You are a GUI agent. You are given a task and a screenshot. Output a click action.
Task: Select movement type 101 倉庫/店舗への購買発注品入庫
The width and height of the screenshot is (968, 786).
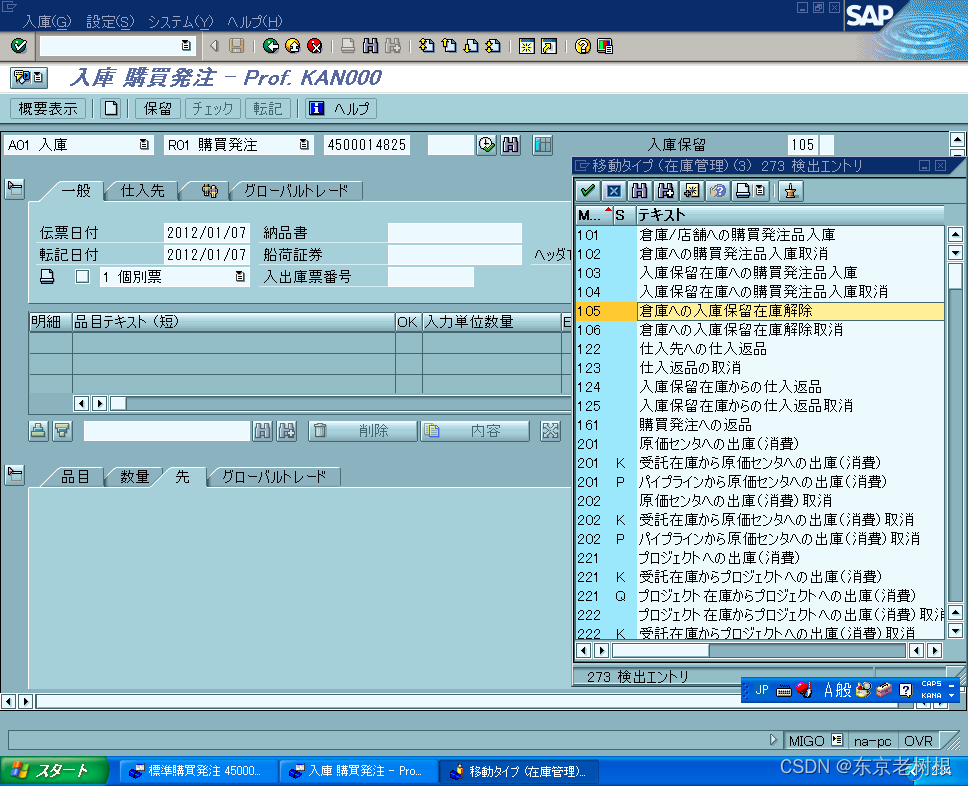(759, 235)
